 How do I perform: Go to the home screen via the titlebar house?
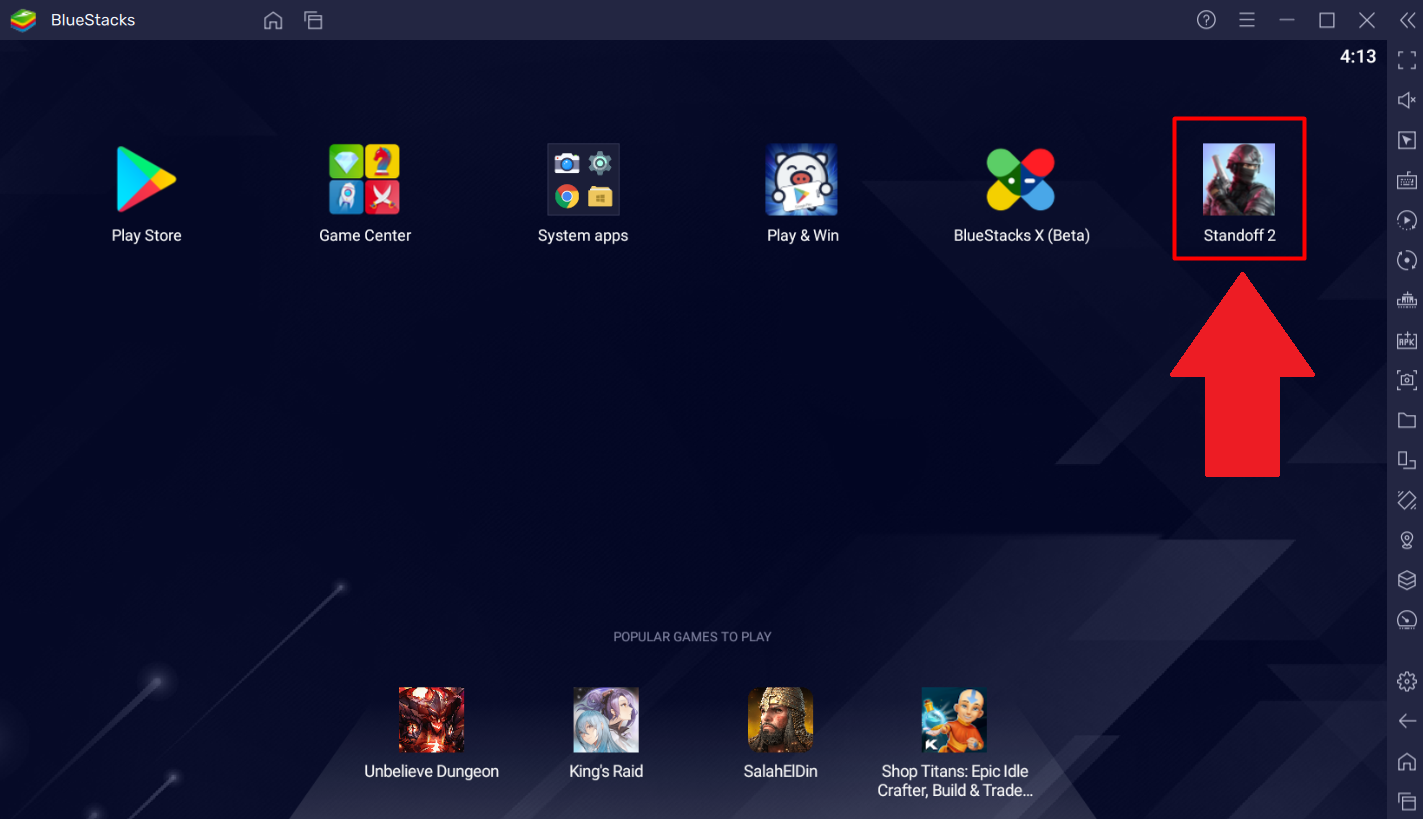click(x=273, y=19)
